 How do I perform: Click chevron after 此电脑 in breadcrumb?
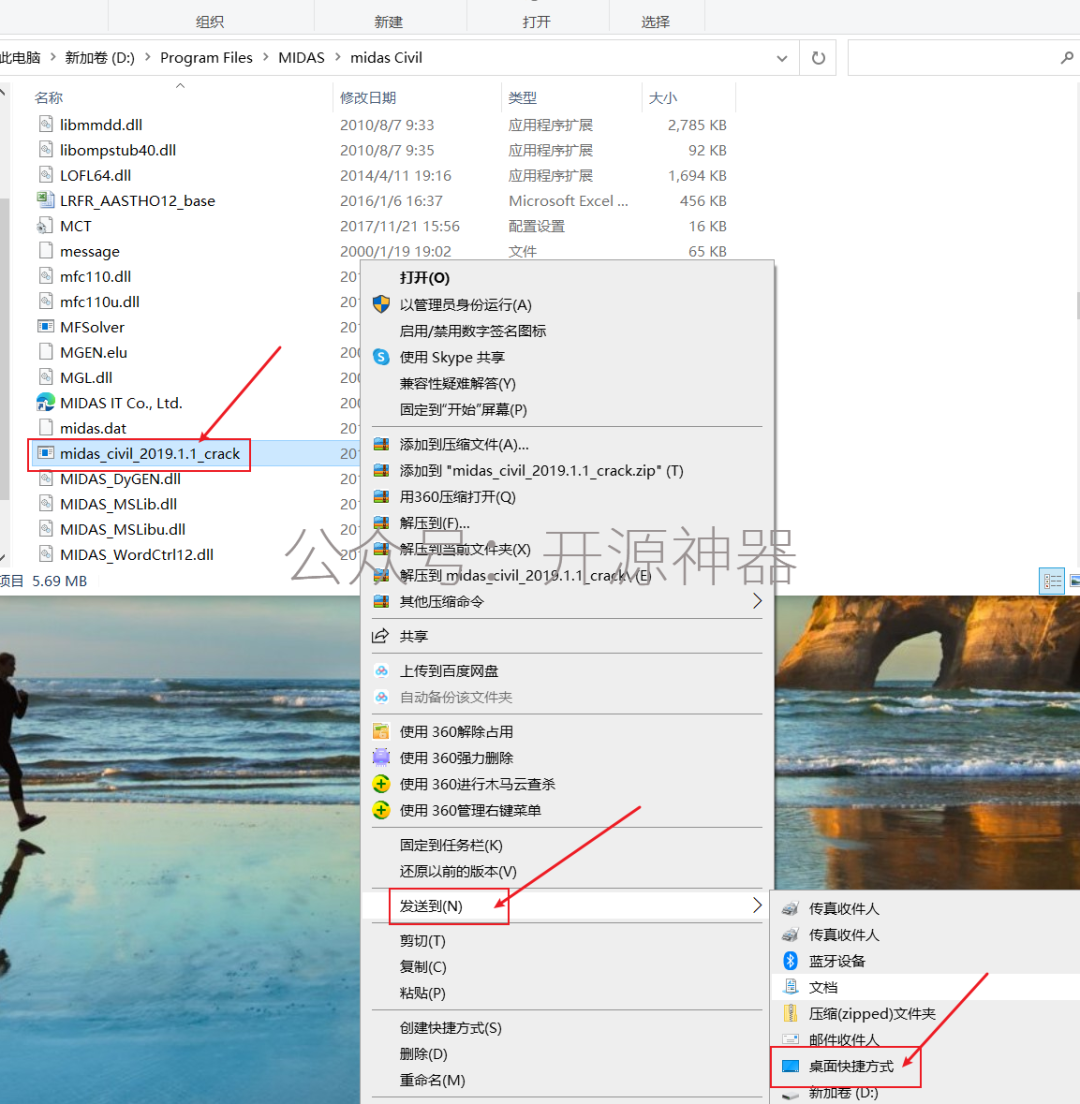click(x=53, y=58)
